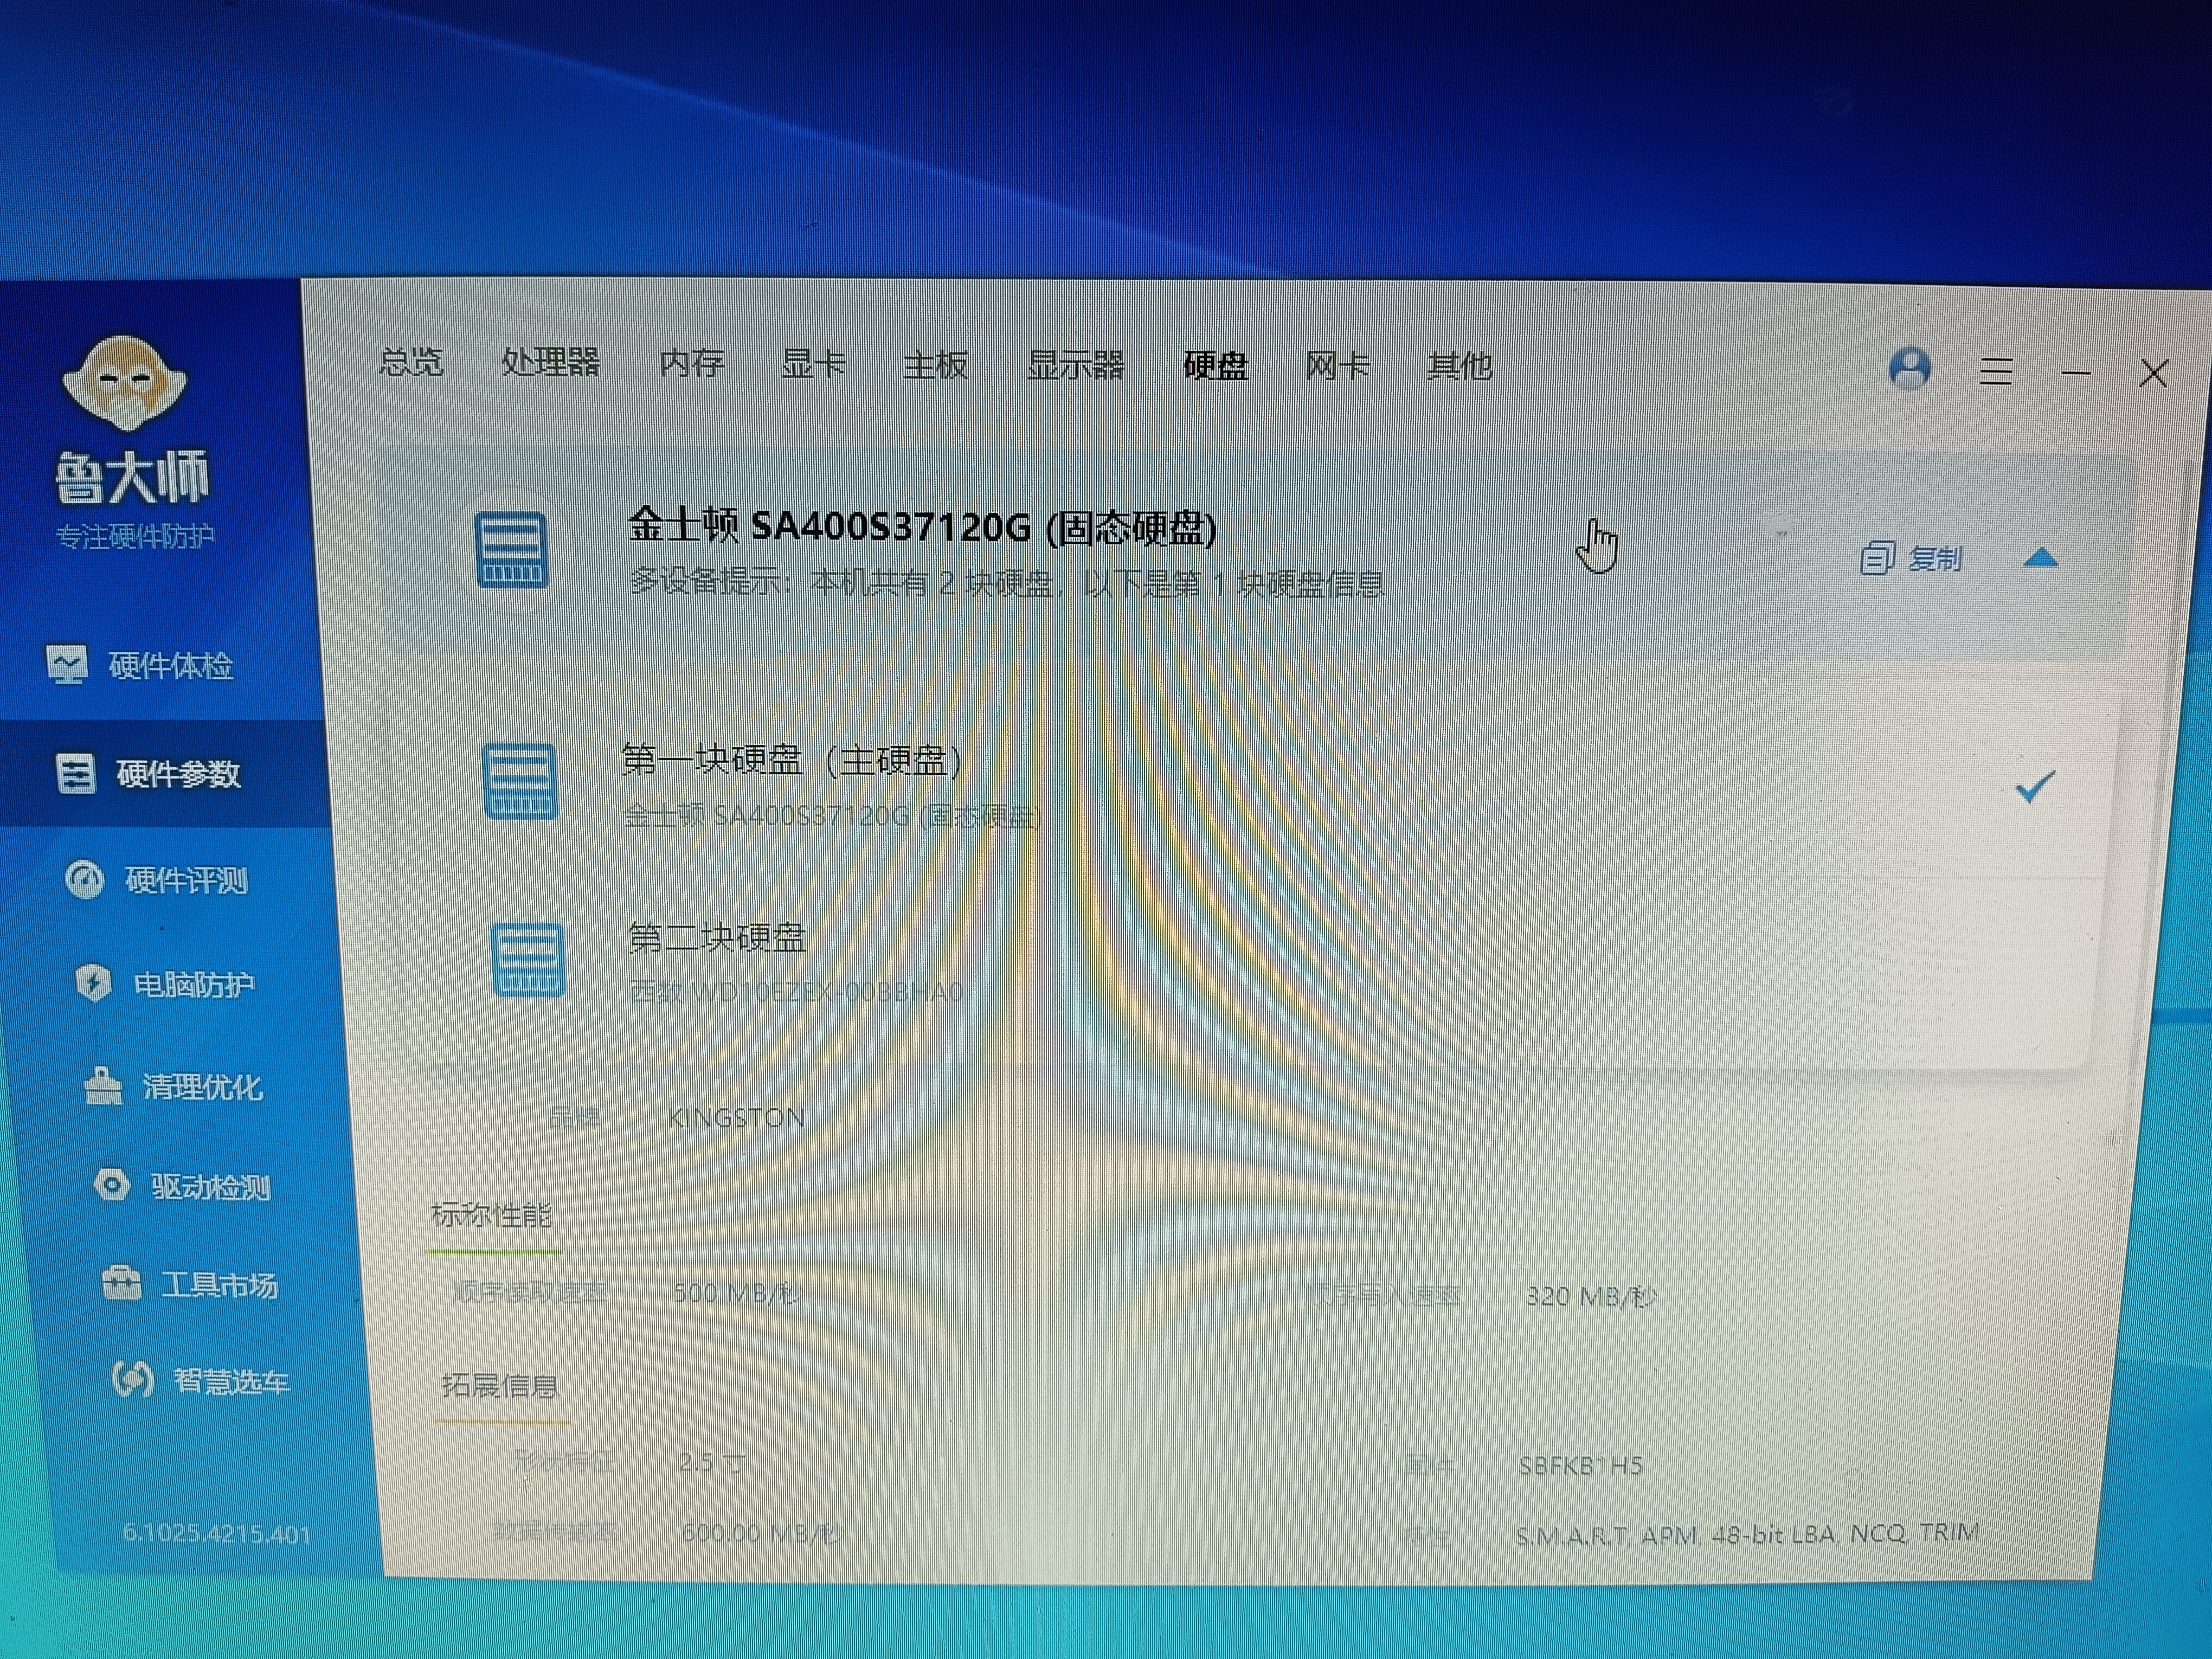This screenshot has width=2212, height=1659.
Task: Click the KINGSTON brand value
Action: [x=736, y=1117]
